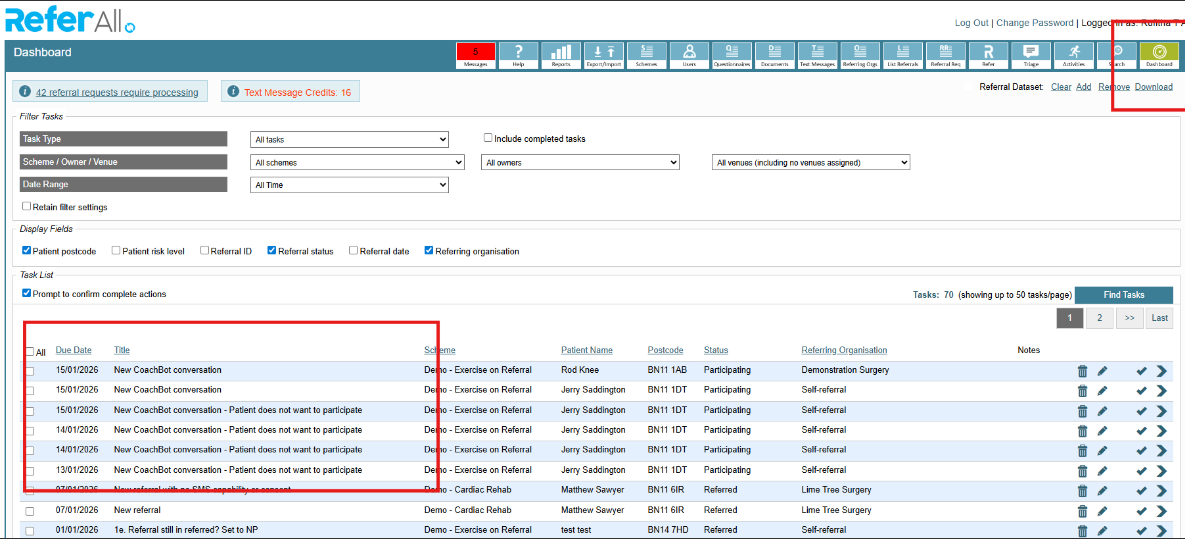Enable the Include completed tasks checkbox
Screen dimensions: 1185x539
click(x=488, y=139)
